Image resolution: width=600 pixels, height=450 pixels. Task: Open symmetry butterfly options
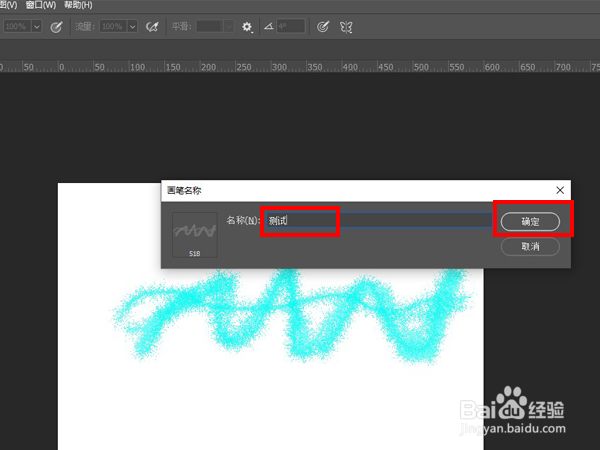(x=346, y=27)
